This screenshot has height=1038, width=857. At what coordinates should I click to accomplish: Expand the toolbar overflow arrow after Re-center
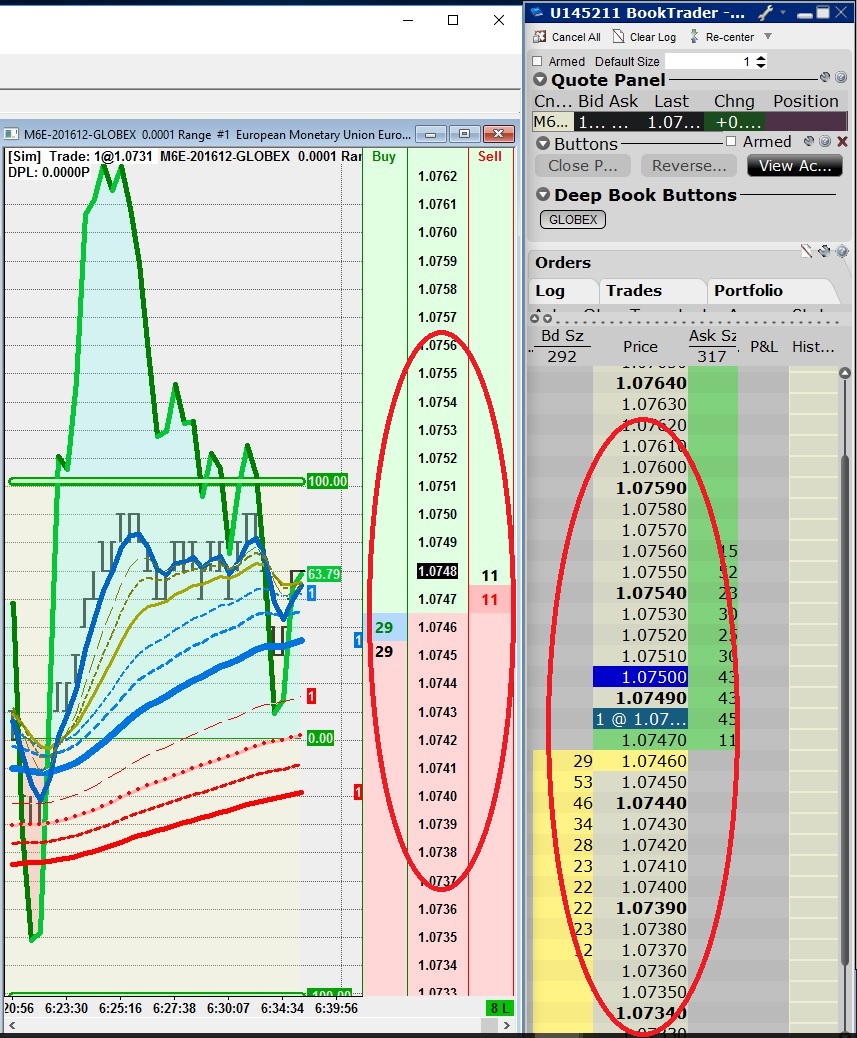click(x=768, y=36)
